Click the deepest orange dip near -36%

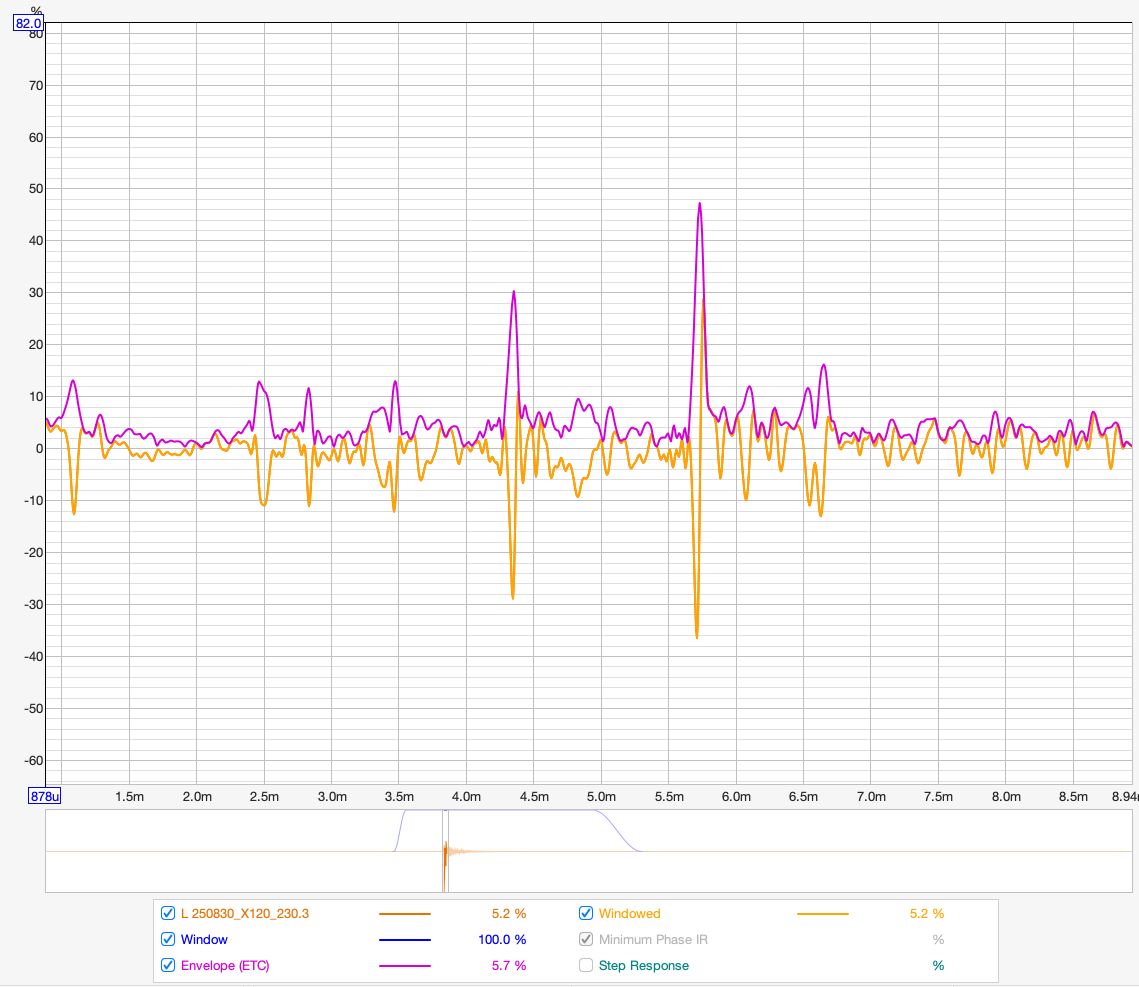697,636
